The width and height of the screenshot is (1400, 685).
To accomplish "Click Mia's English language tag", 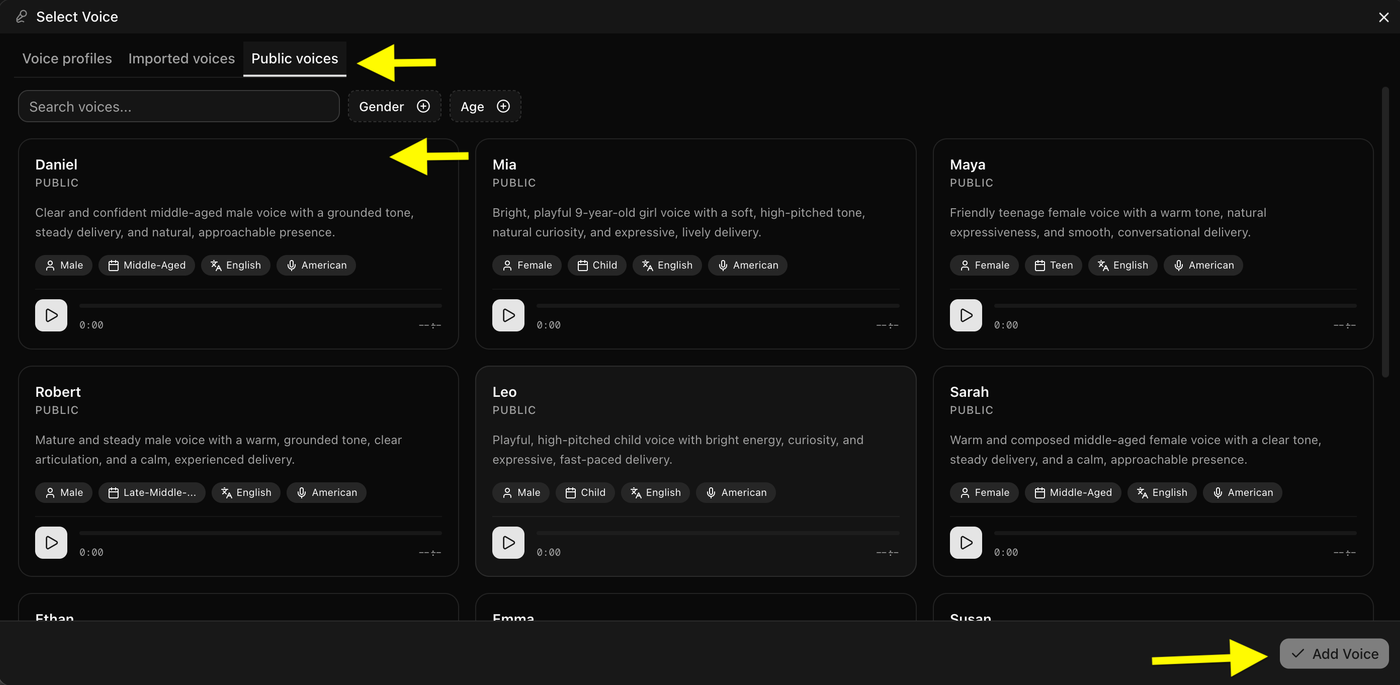I will click(x=667, y=265).
